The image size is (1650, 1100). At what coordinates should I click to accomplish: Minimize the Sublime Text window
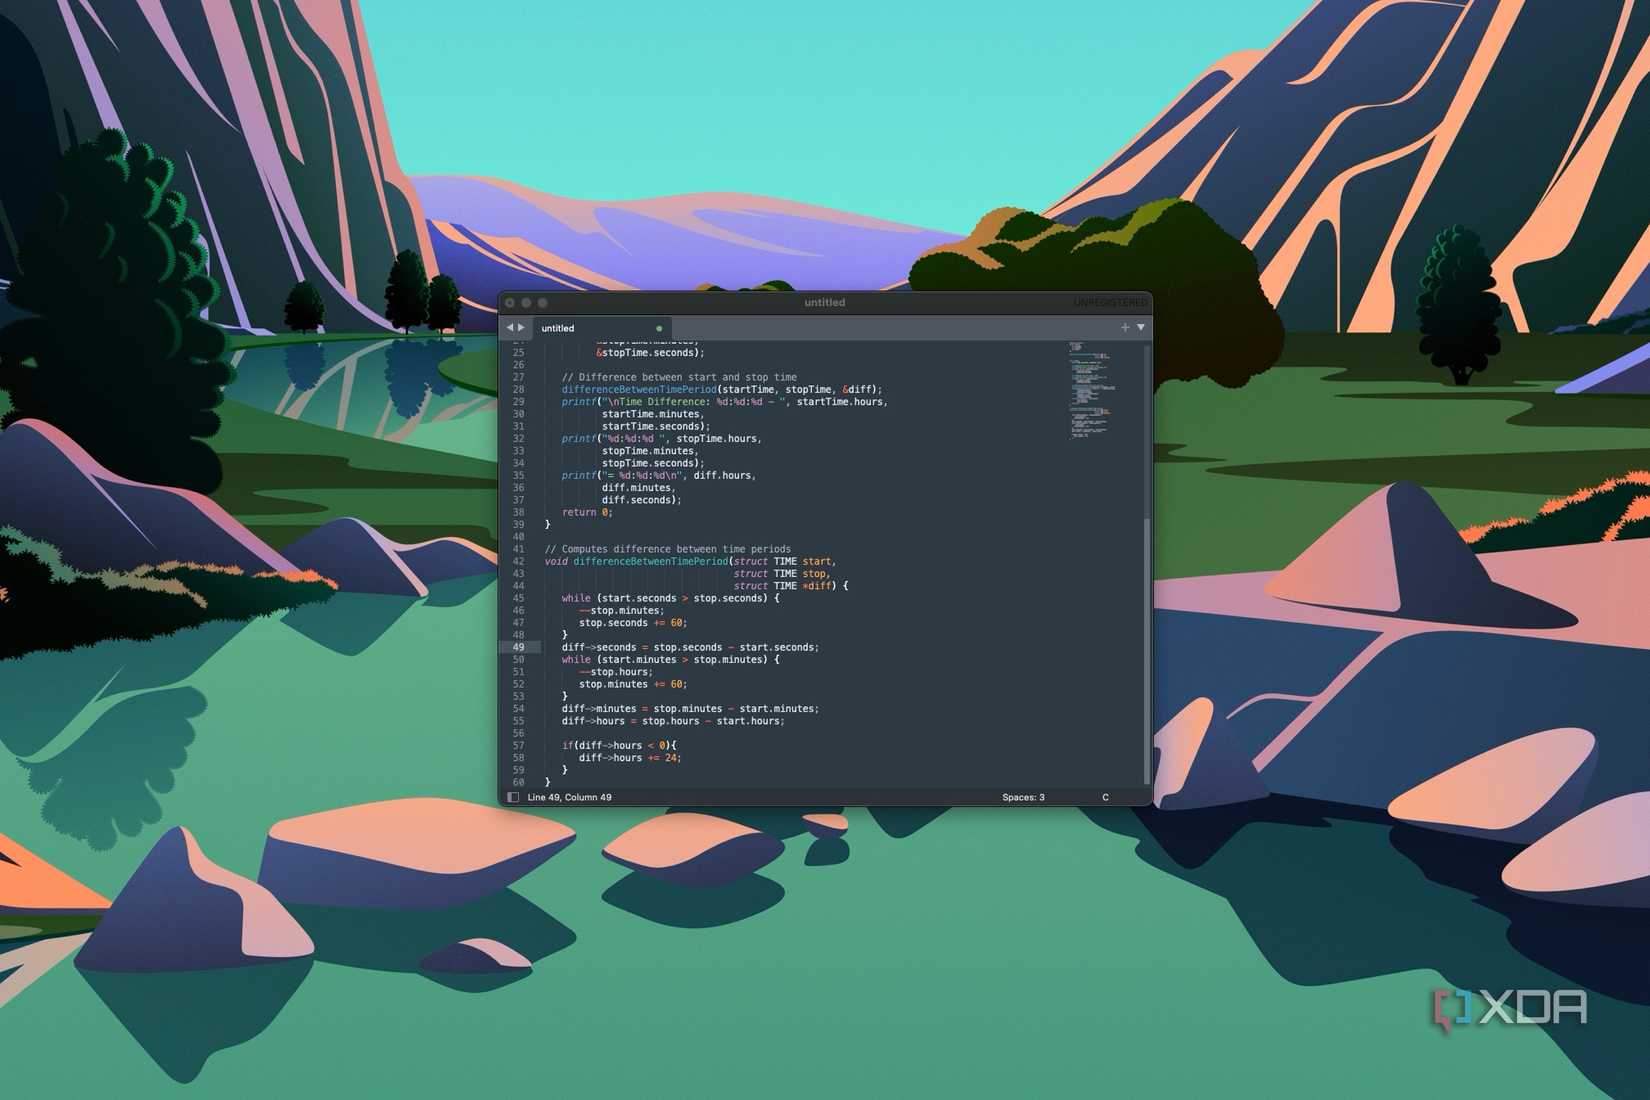click(x=526, y=302)
